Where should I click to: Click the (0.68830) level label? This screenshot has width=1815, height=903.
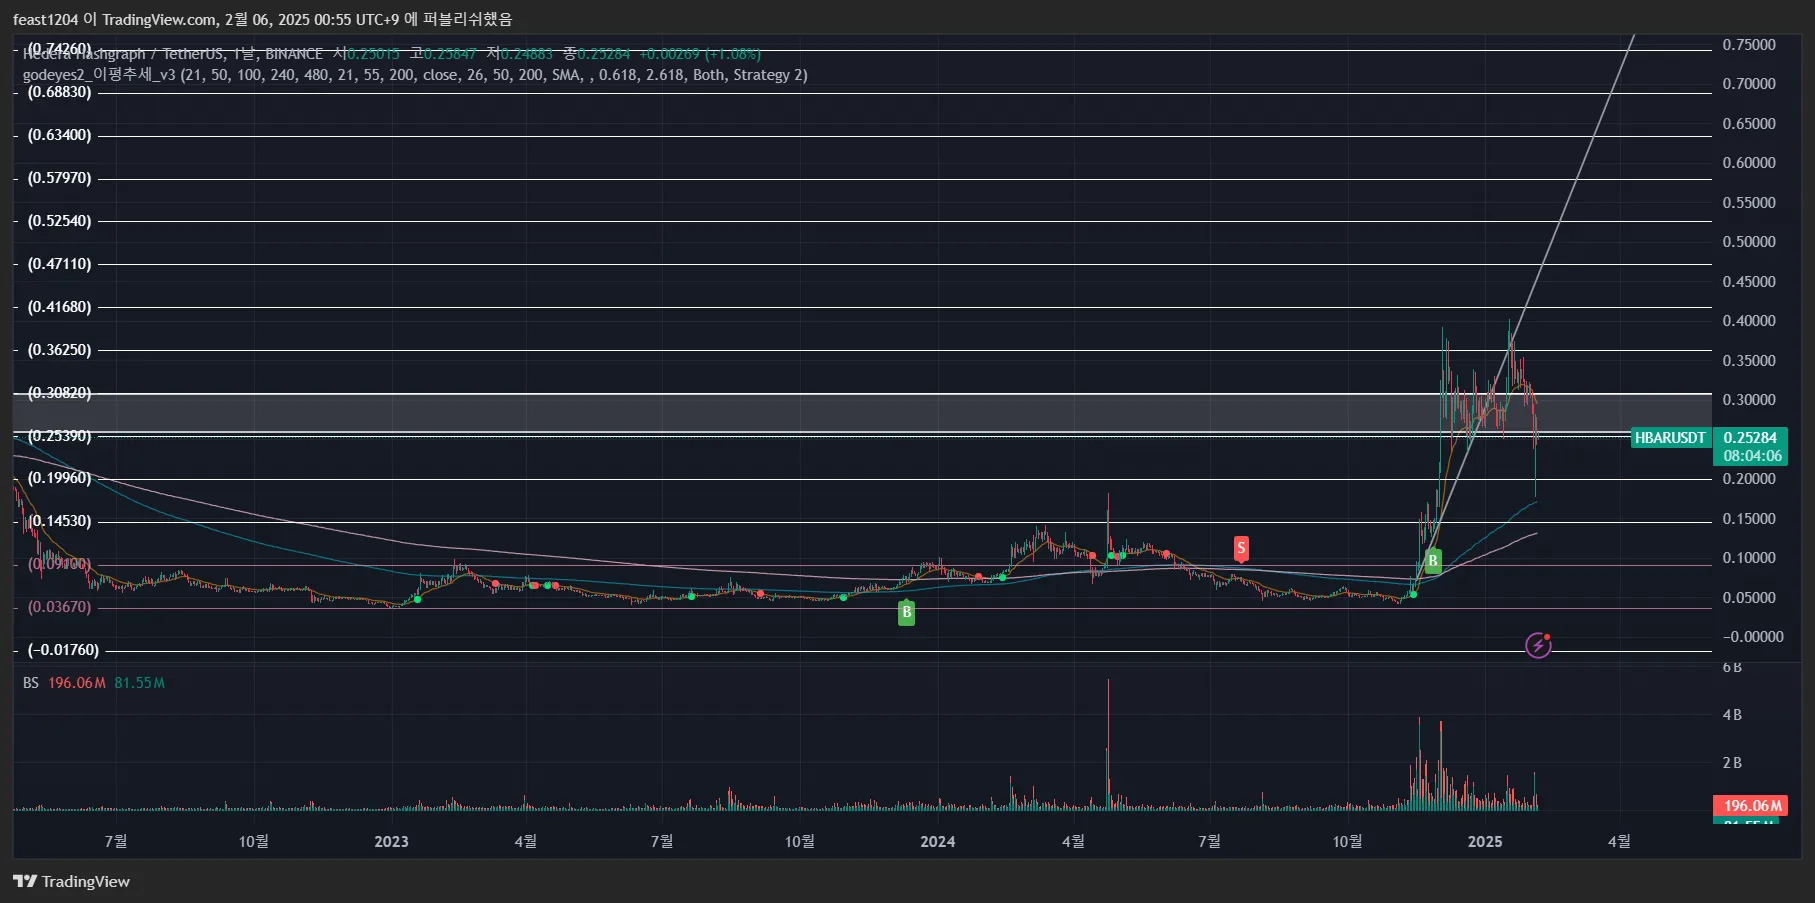coord(59,92)
